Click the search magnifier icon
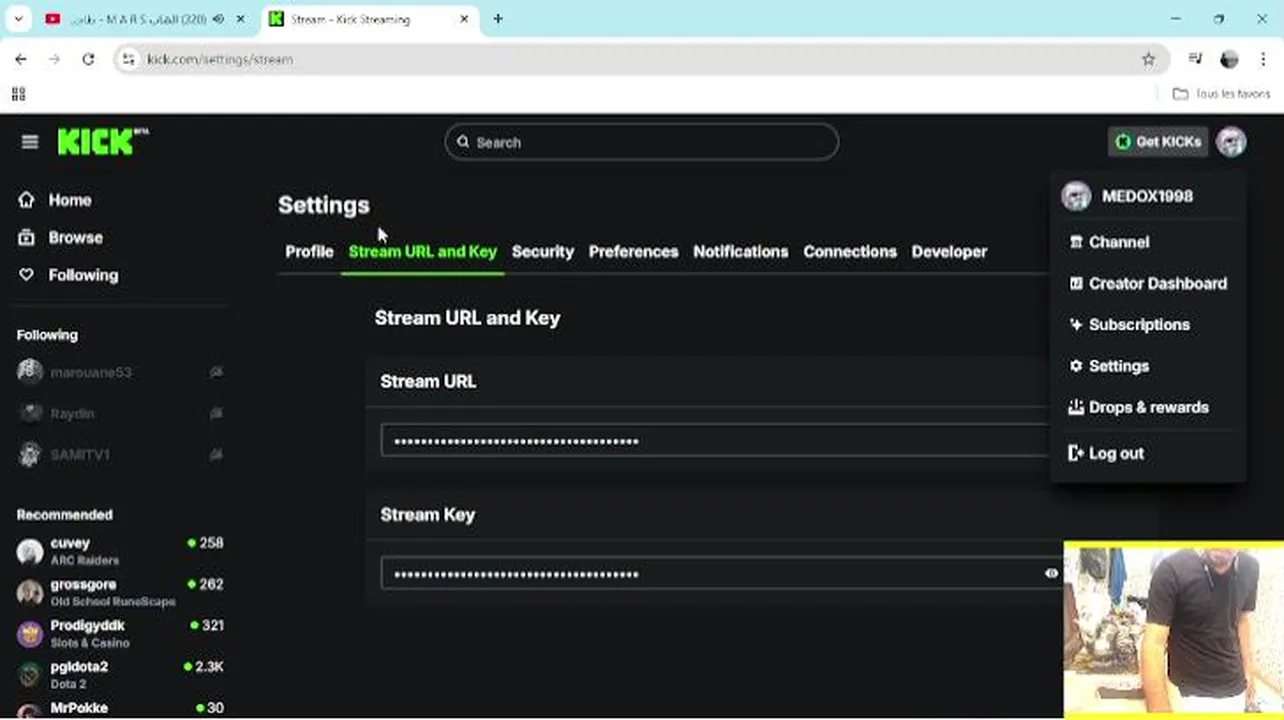The width and height of the screenshot is (1284, 720). pyautogui.click(x=463, y=142)
